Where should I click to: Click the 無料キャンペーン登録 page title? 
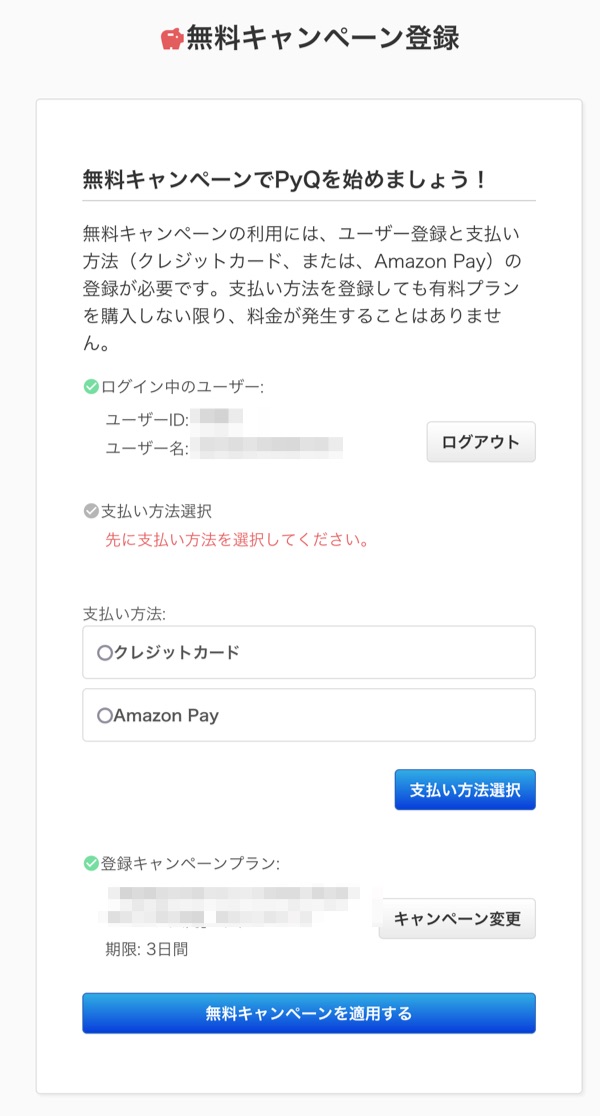323,38
